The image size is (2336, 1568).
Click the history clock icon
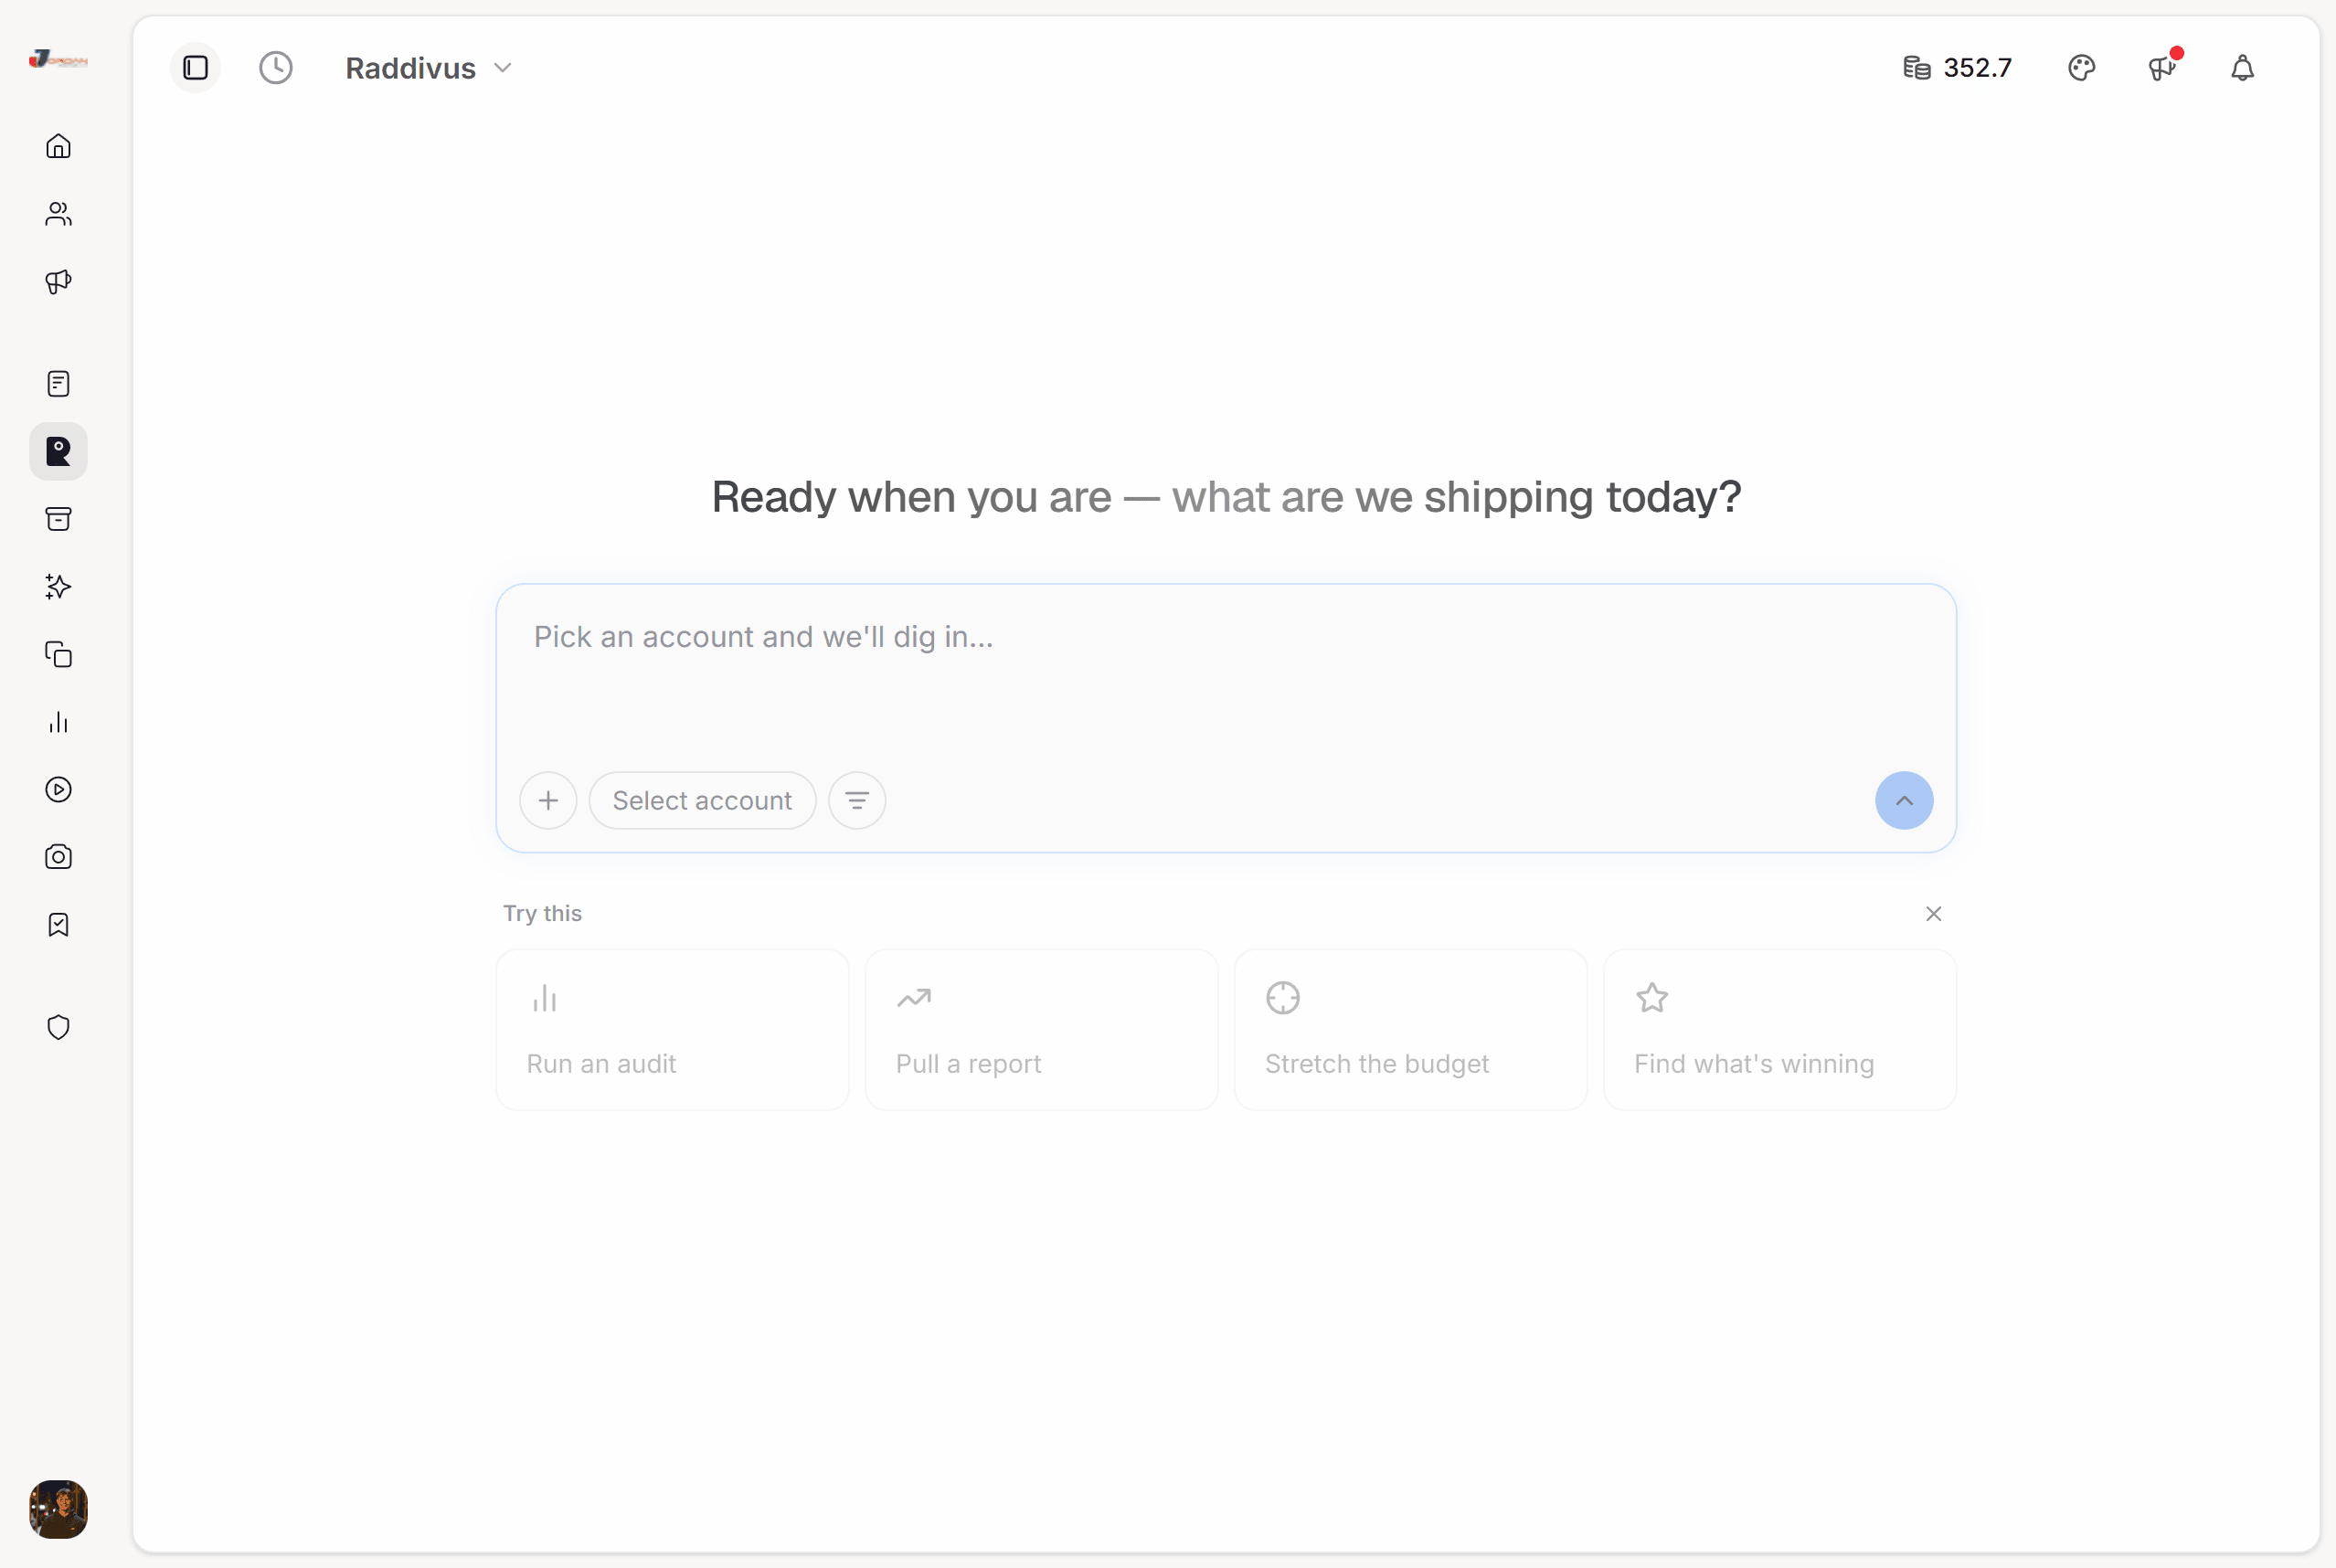[276, 68]
